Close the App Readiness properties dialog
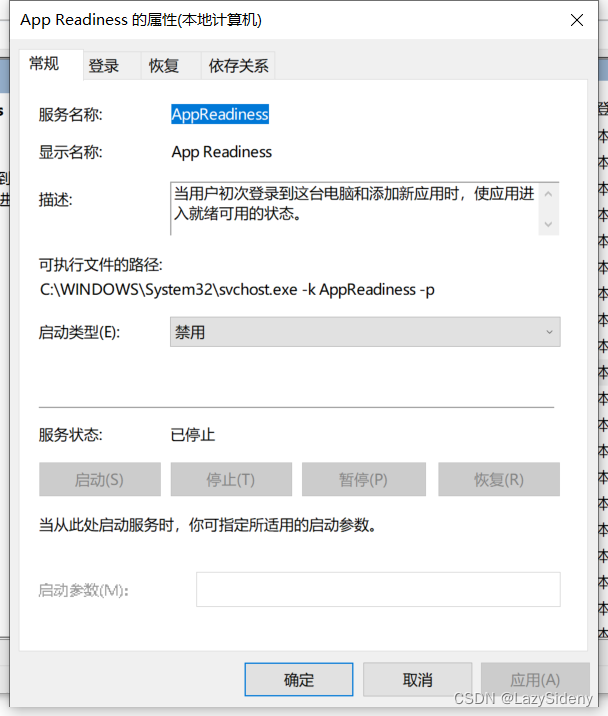The image size is (608, 716). pos(577,20)
